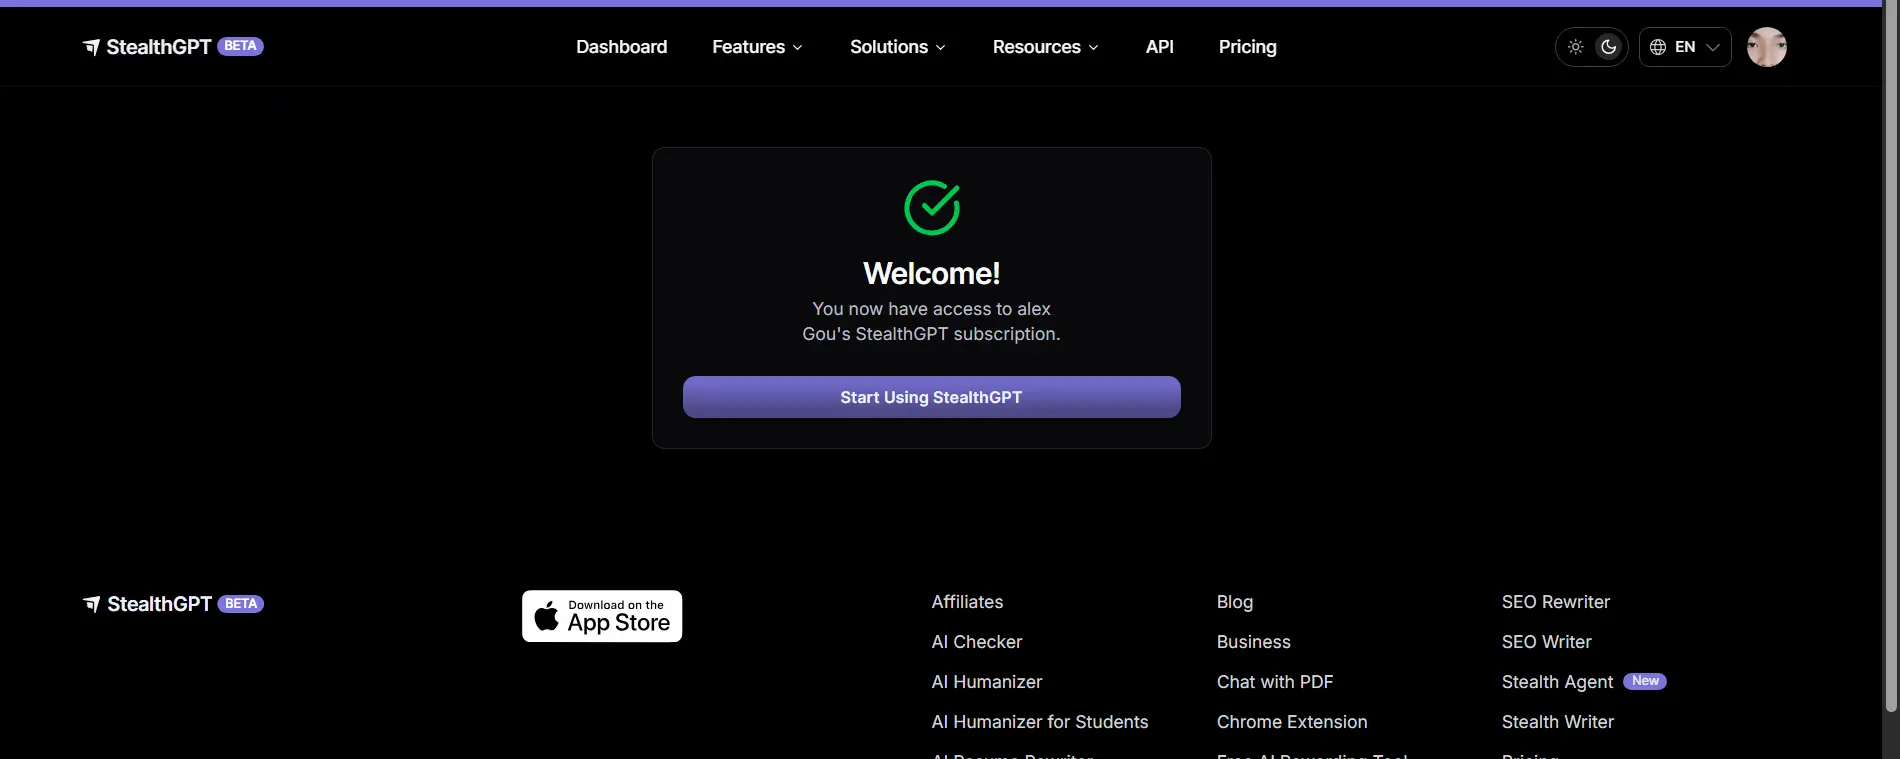1900x759 pixels.
Task: Open the user profile avatar
Action: coord(1767,47)
